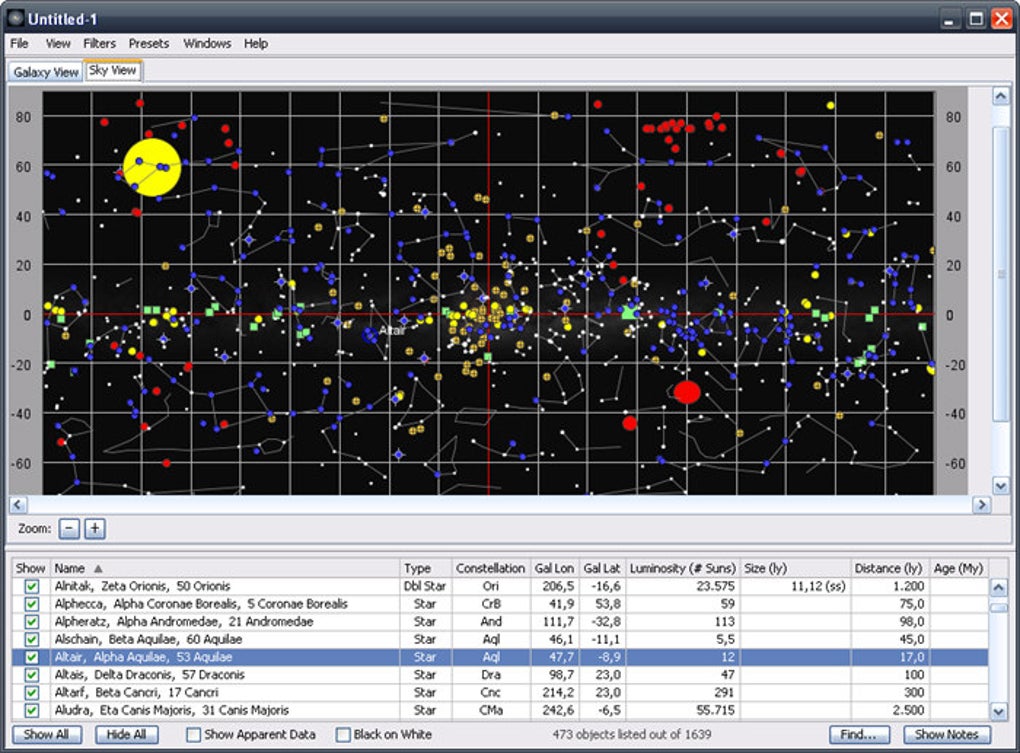Toggle Black on White checkbox
Image resolution: width=1020 pixels, height=753 pixels.
click(343, 735)
